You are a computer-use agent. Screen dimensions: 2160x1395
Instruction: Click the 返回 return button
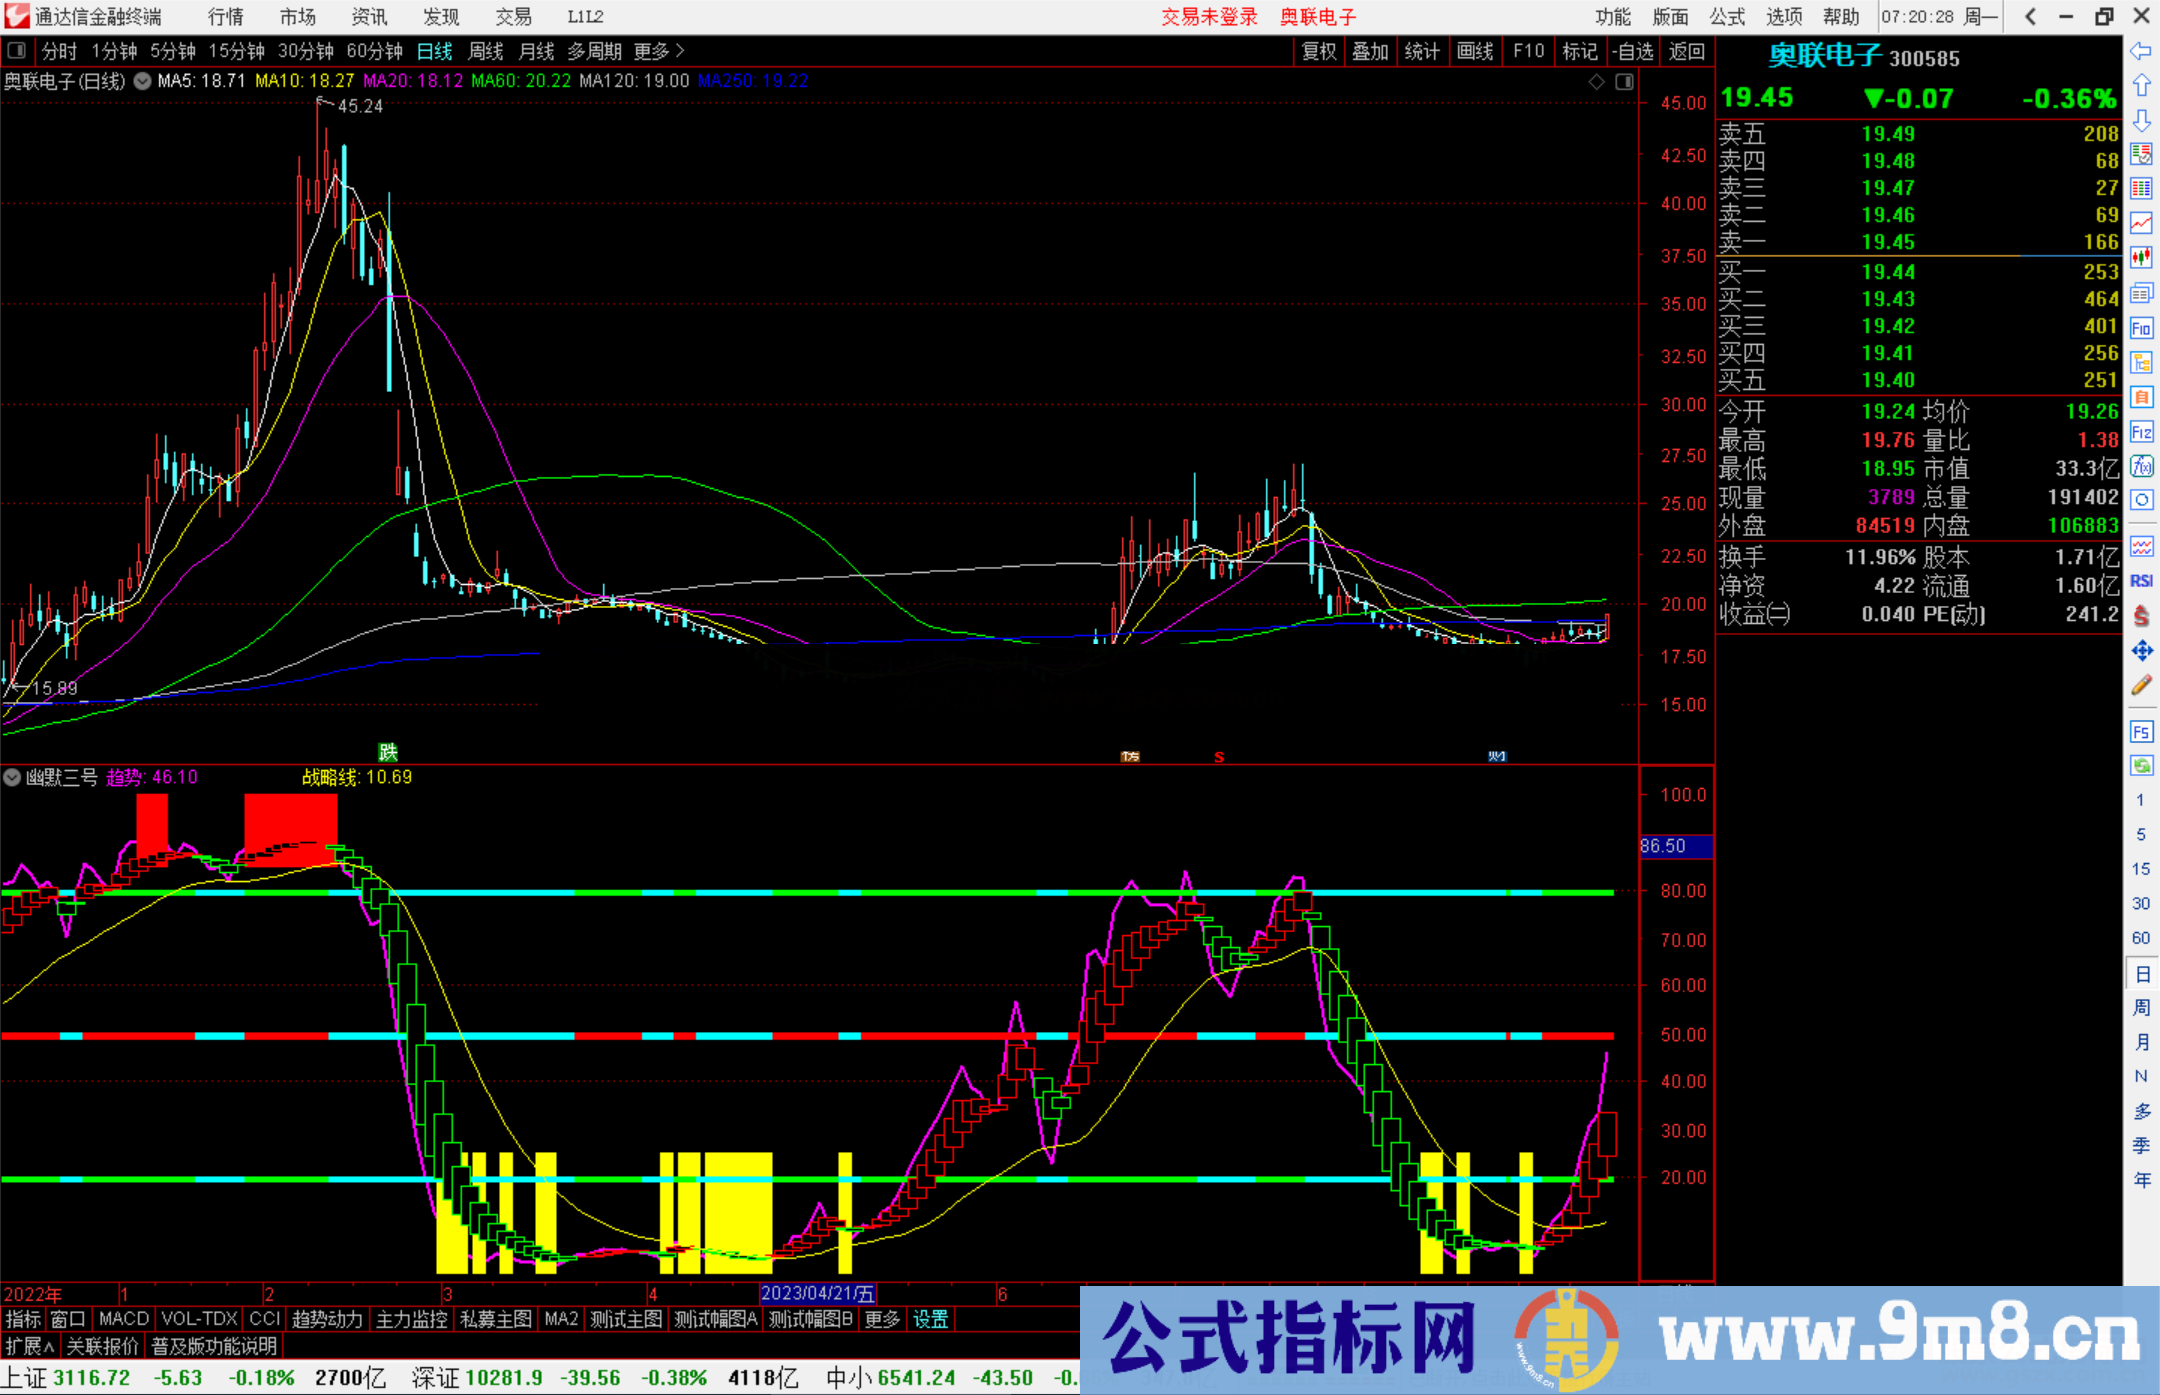tap(1687, 51)
